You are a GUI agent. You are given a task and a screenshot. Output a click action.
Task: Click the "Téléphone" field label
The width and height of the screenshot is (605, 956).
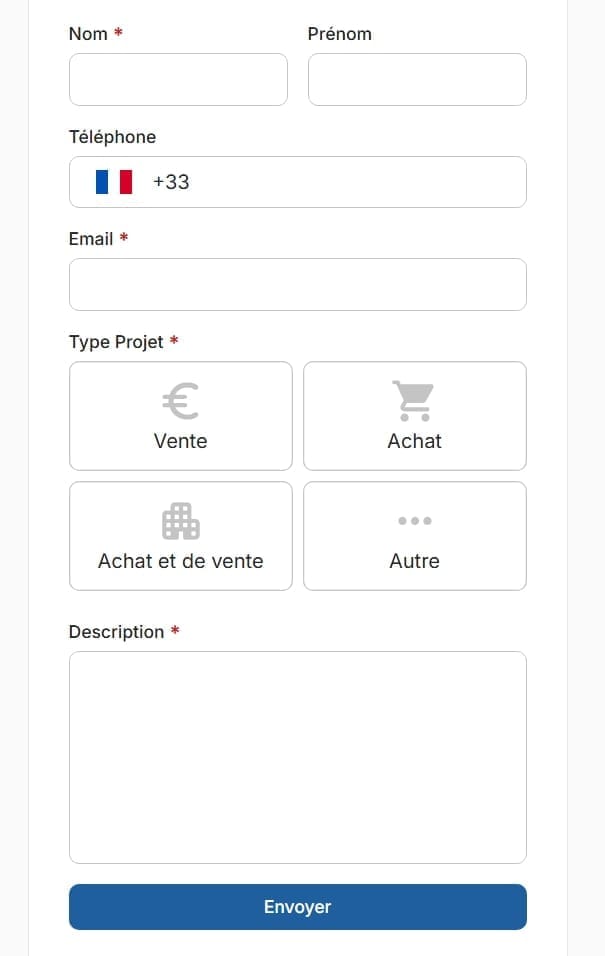[112, 137]
